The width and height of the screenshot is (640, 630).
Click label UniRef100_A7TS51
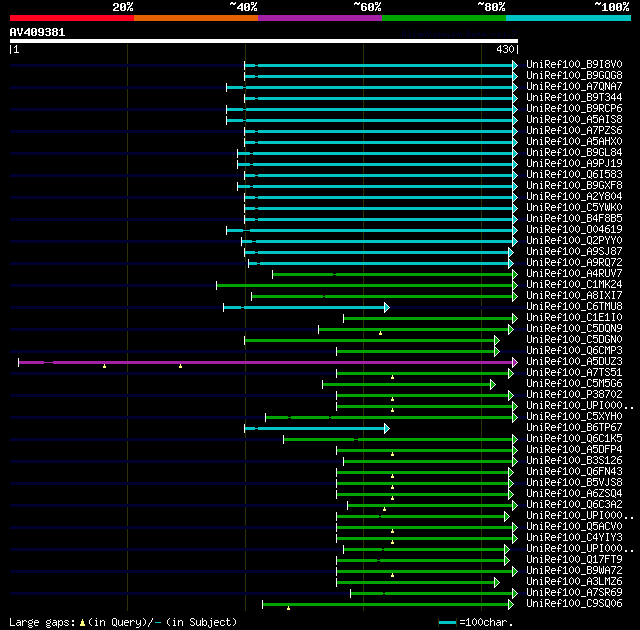(x=574, y=373)
